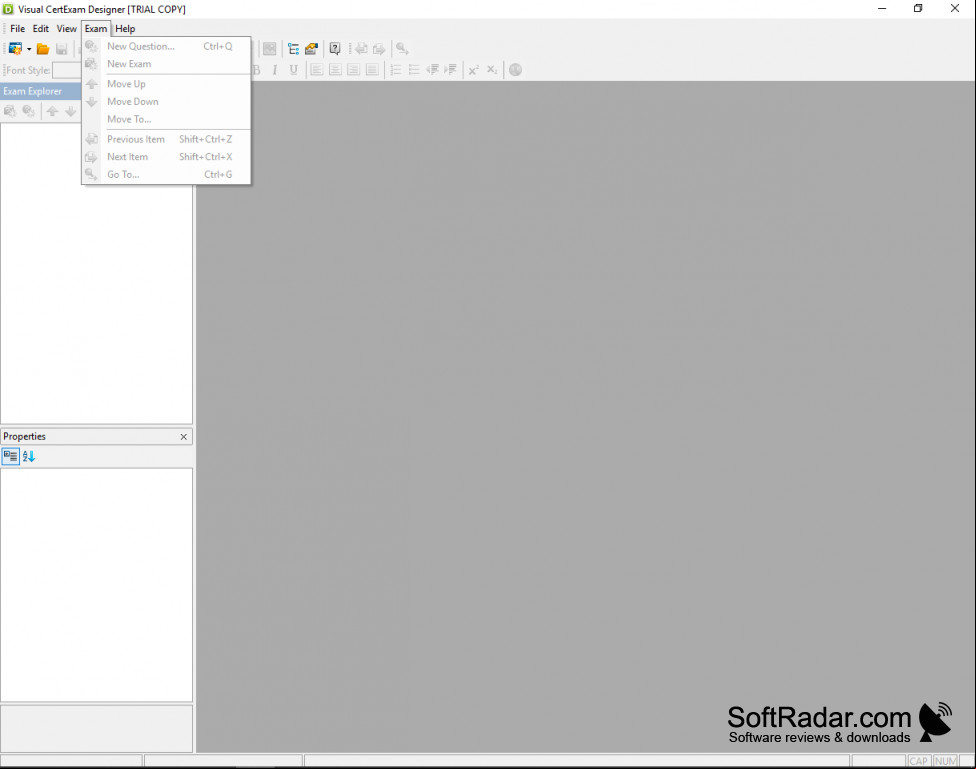976x769 pixels.
Task: Click the question mark help icon
Action: pos(335,49)
